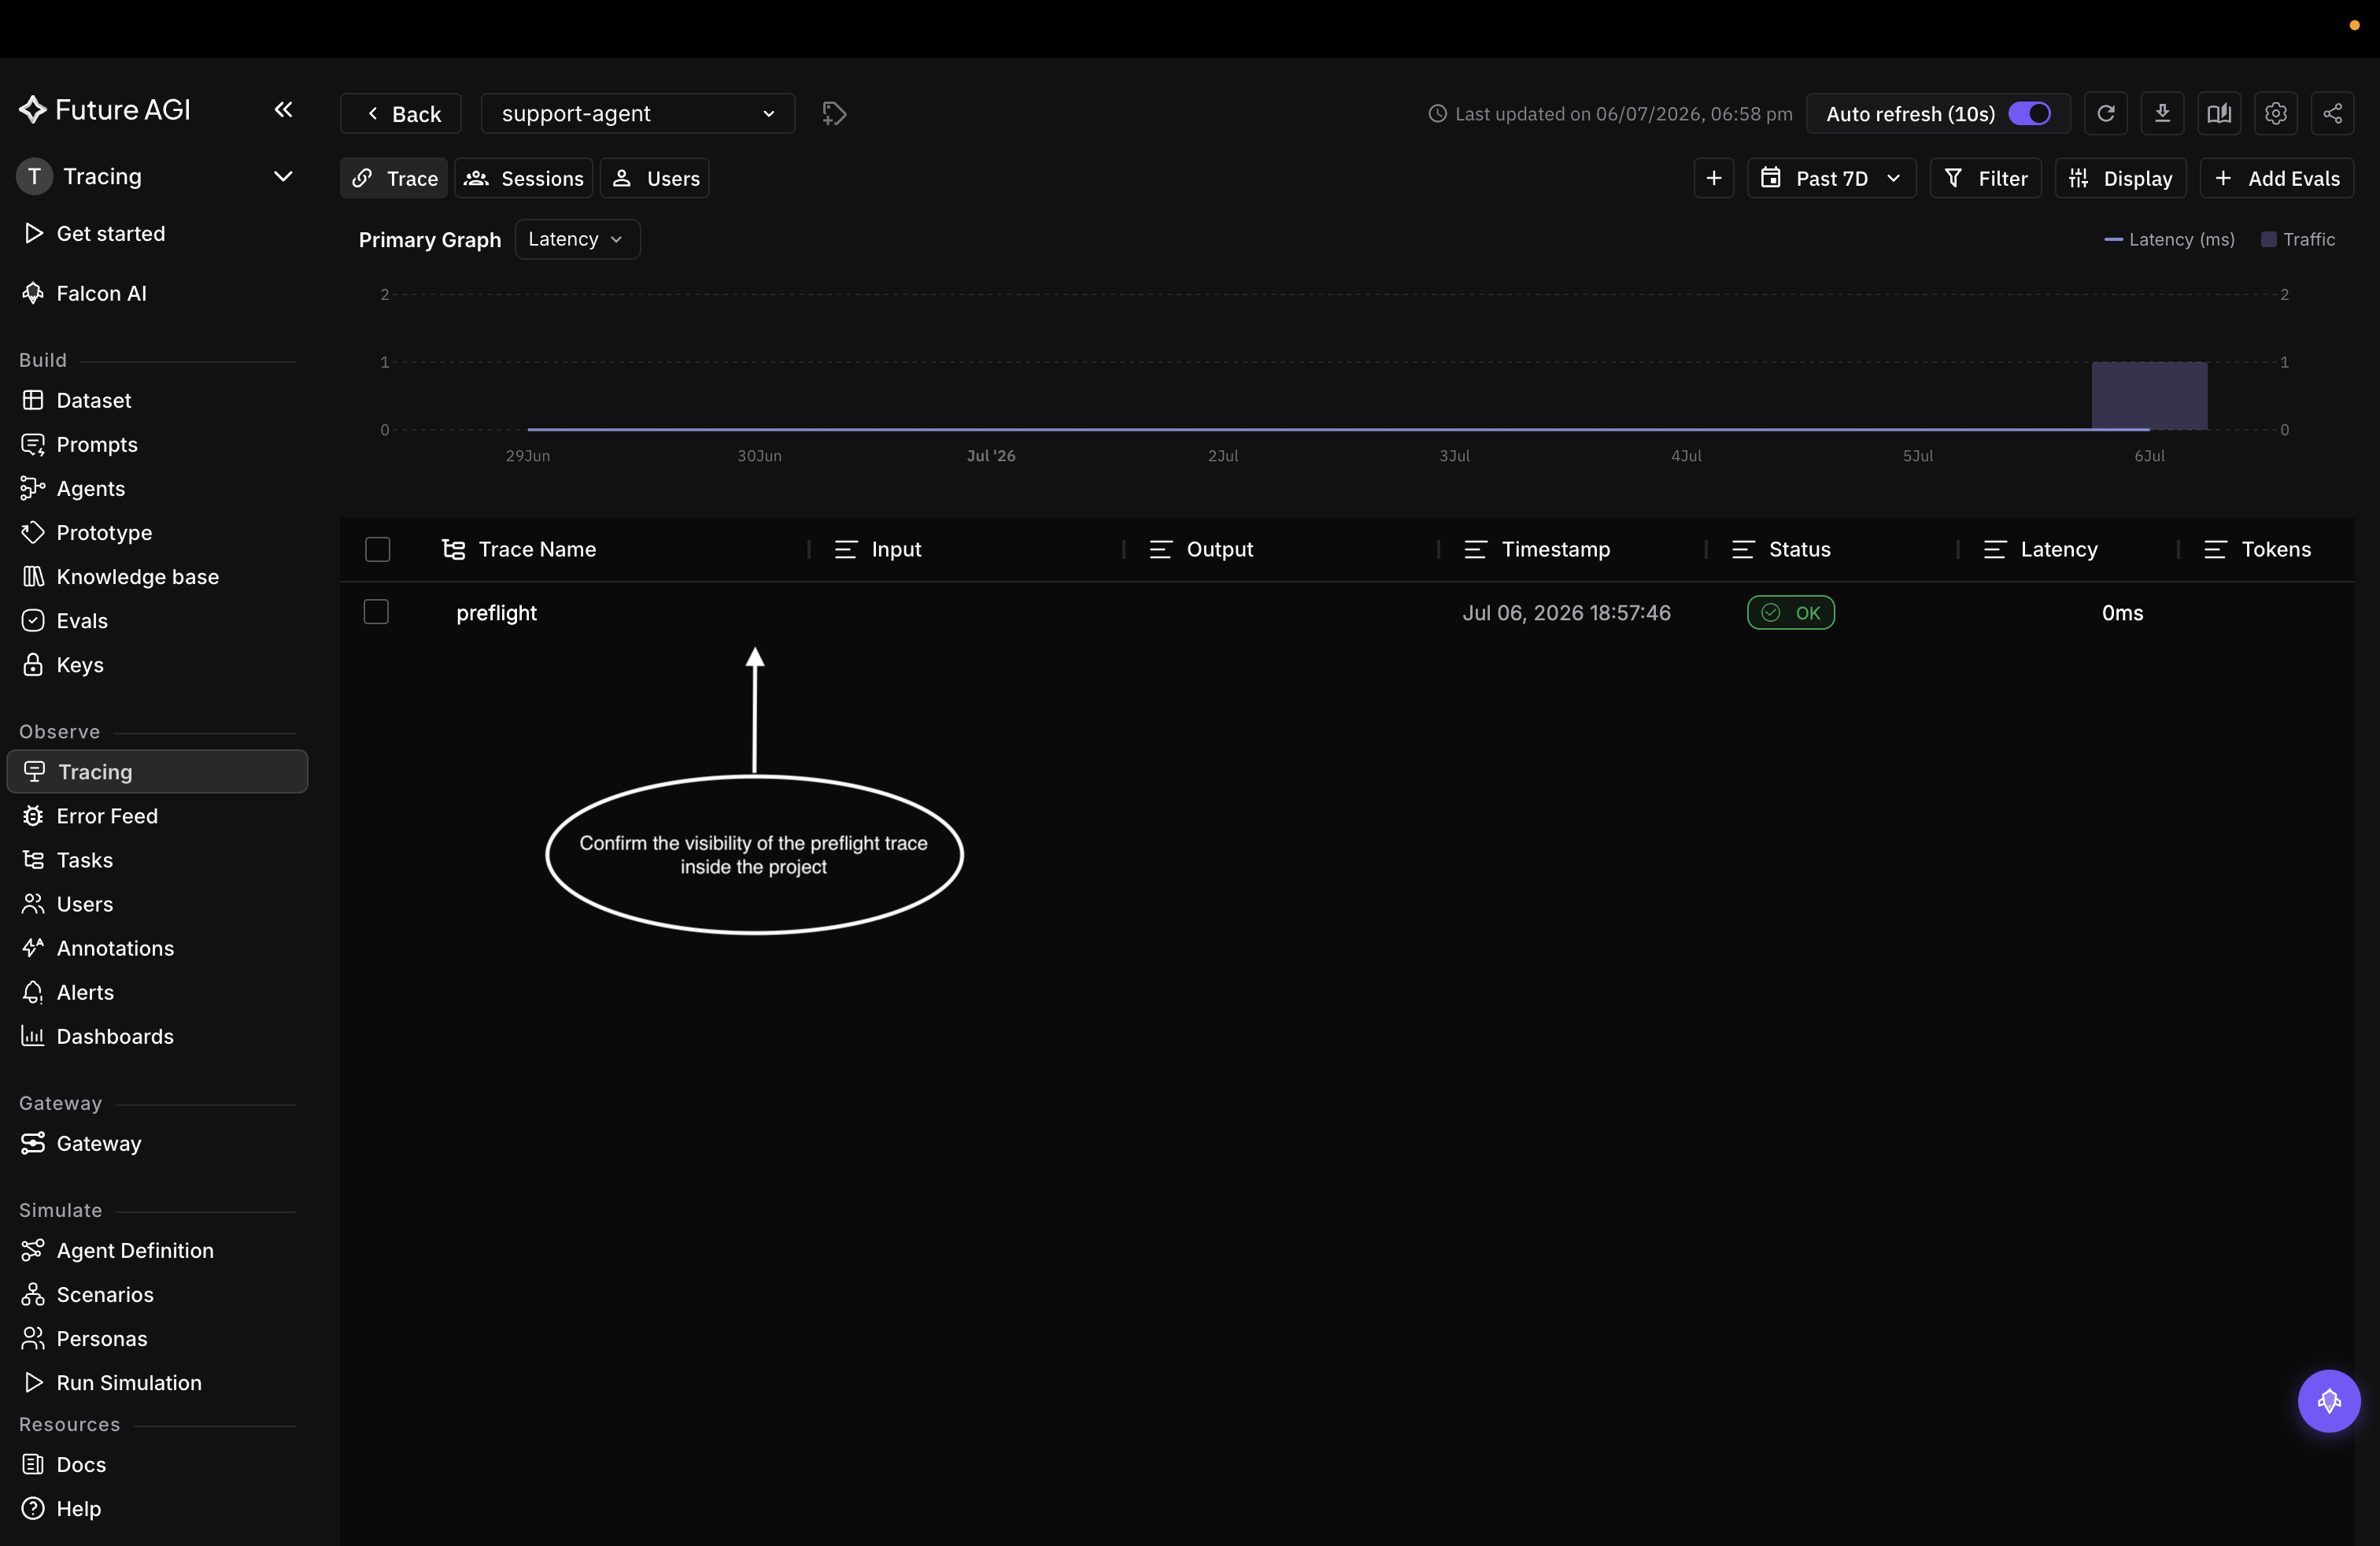
Task: Click the plus icon beside Past 7D
Action: (1713, 178)
